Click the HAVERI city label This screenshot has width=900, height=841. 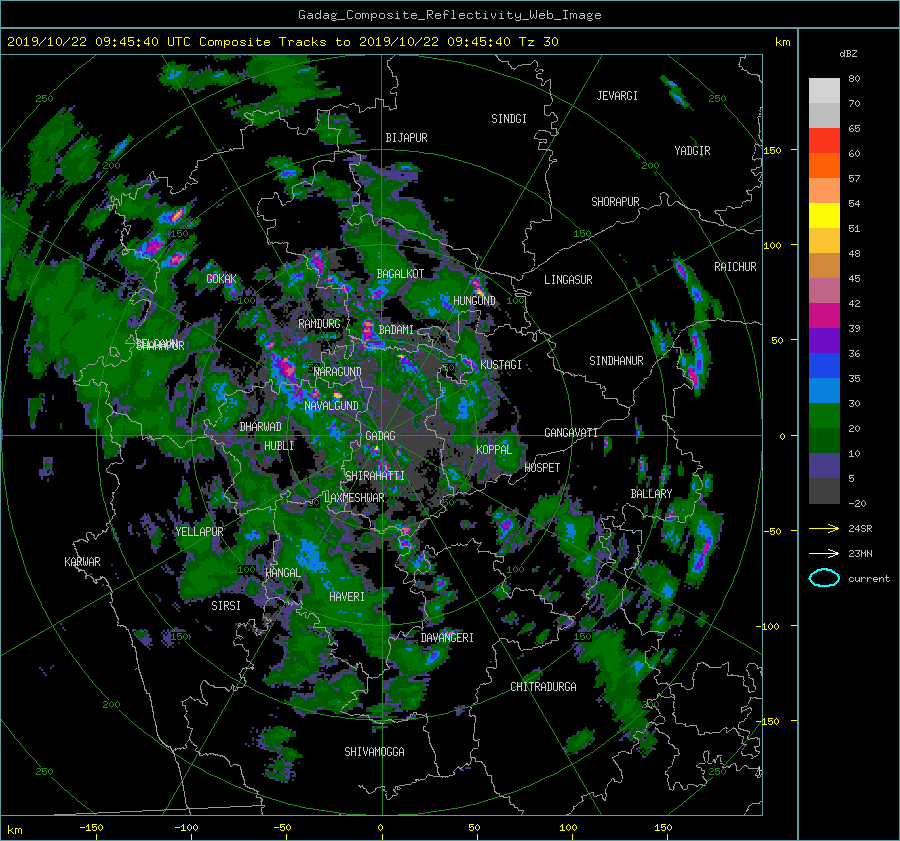[x=347, y=597]
